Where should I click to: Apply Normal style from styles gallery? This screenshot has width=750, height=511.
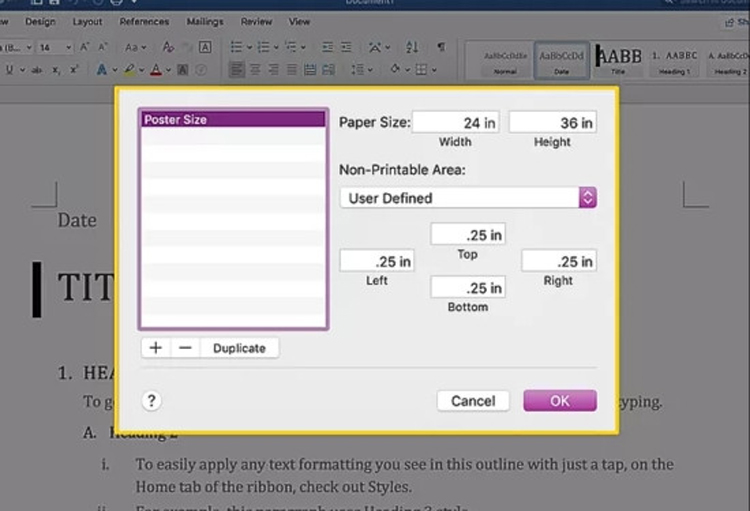(x=505, y=62)
